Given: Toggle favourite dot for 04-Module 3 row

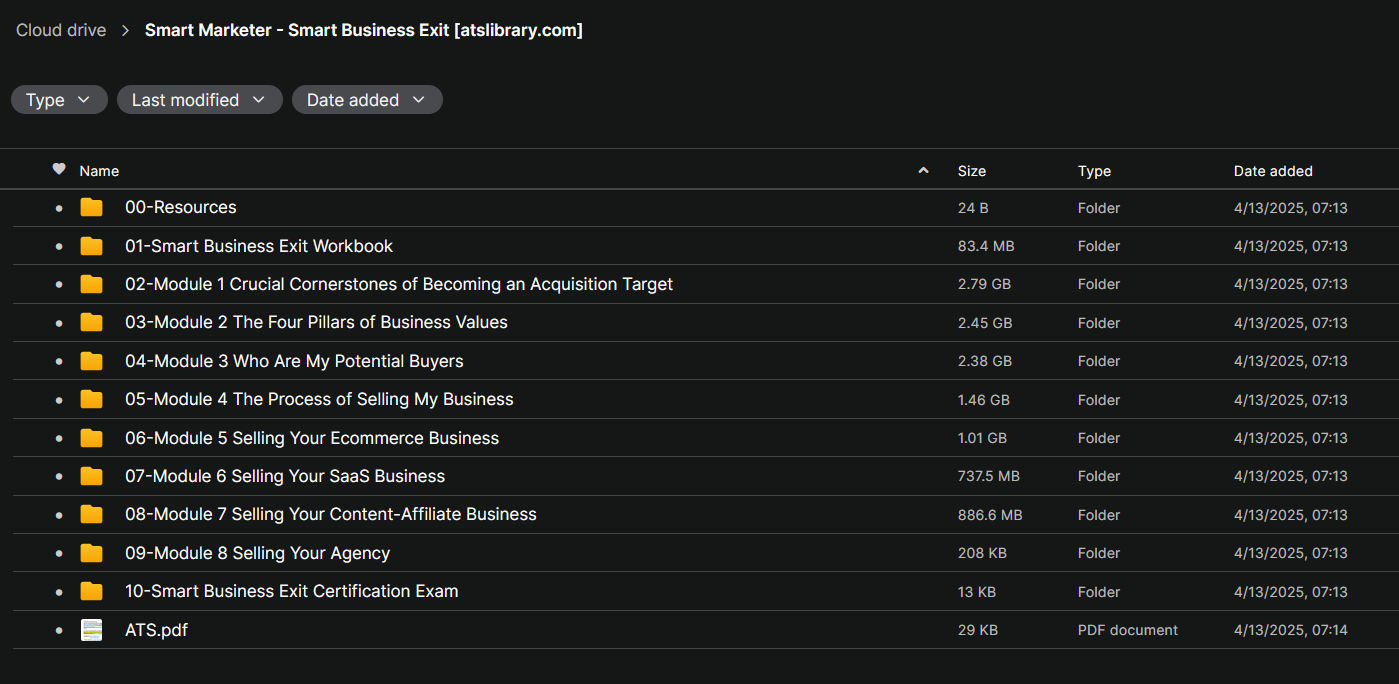Looking at the screenshot, I should tap(59, 361).
